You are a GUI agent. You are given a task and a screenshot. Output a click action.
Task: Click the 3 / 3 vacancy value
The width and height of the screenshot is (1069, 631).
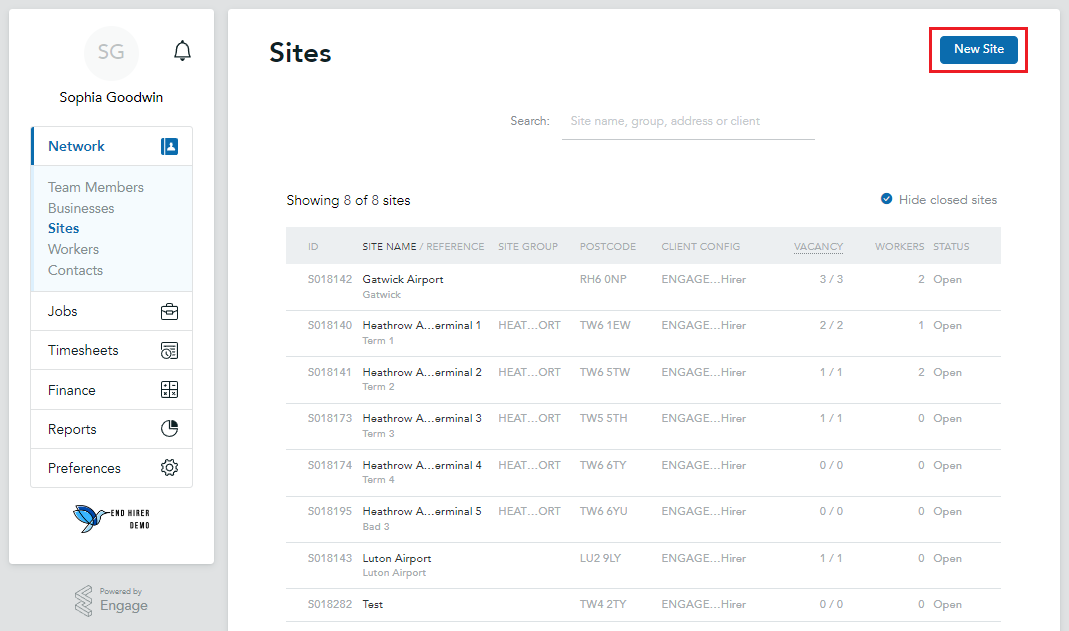click(831, 279)
